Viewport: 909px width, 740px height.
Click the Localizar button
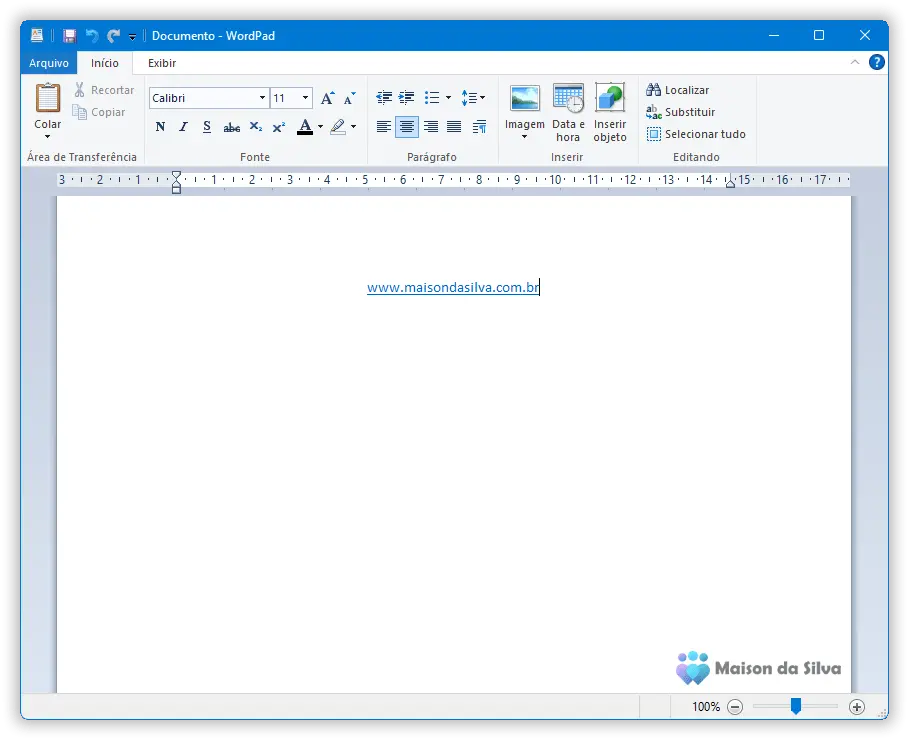point(678,90)
